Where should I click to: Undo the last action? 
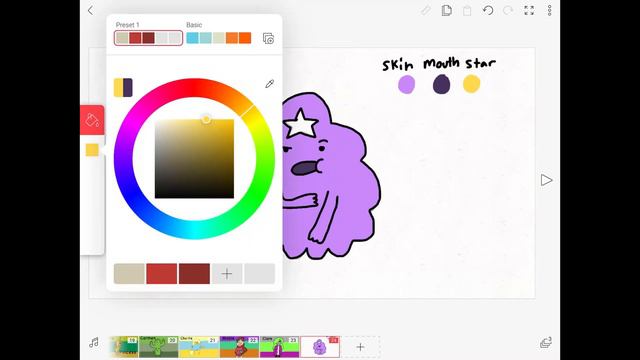488,11
